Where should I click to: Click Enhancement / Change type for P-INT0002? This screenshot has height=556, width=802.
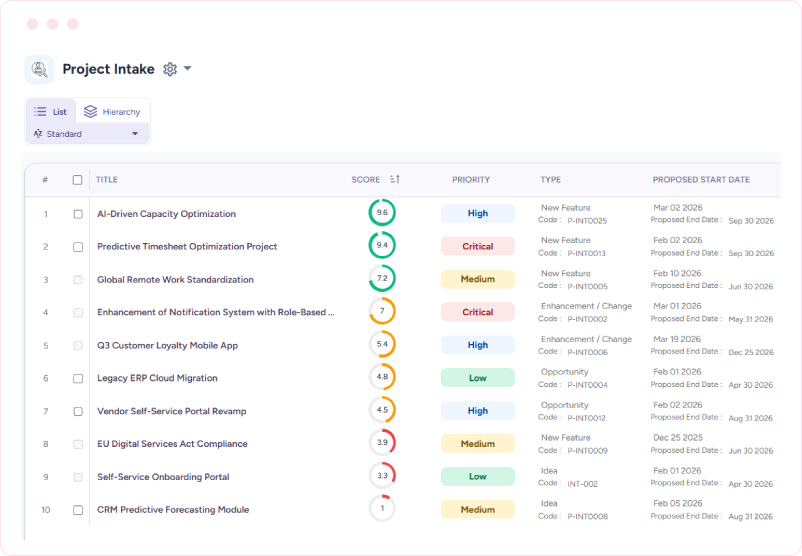587,306
